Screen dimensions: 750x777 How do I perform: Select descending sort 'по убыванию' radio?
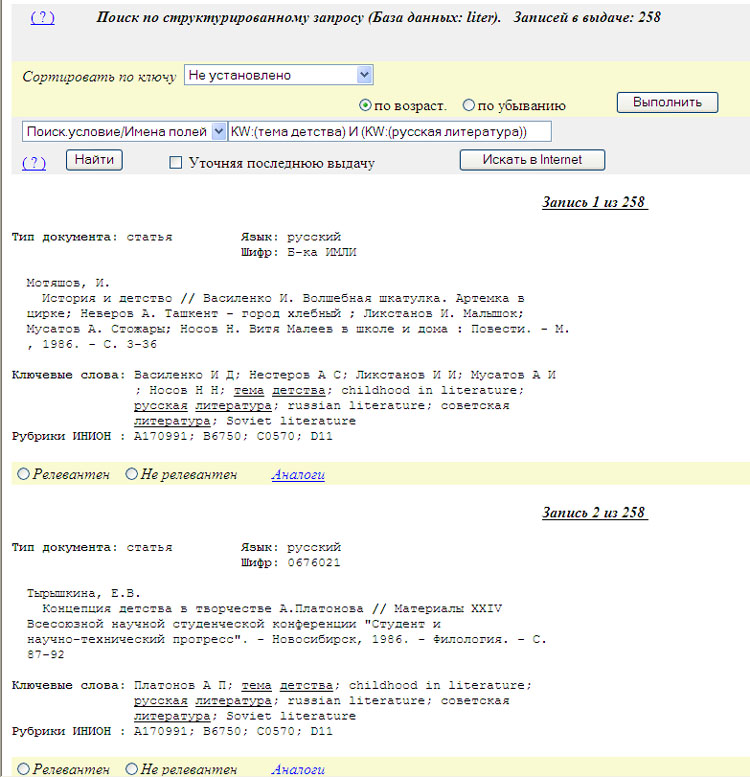[x=468, y=105]
